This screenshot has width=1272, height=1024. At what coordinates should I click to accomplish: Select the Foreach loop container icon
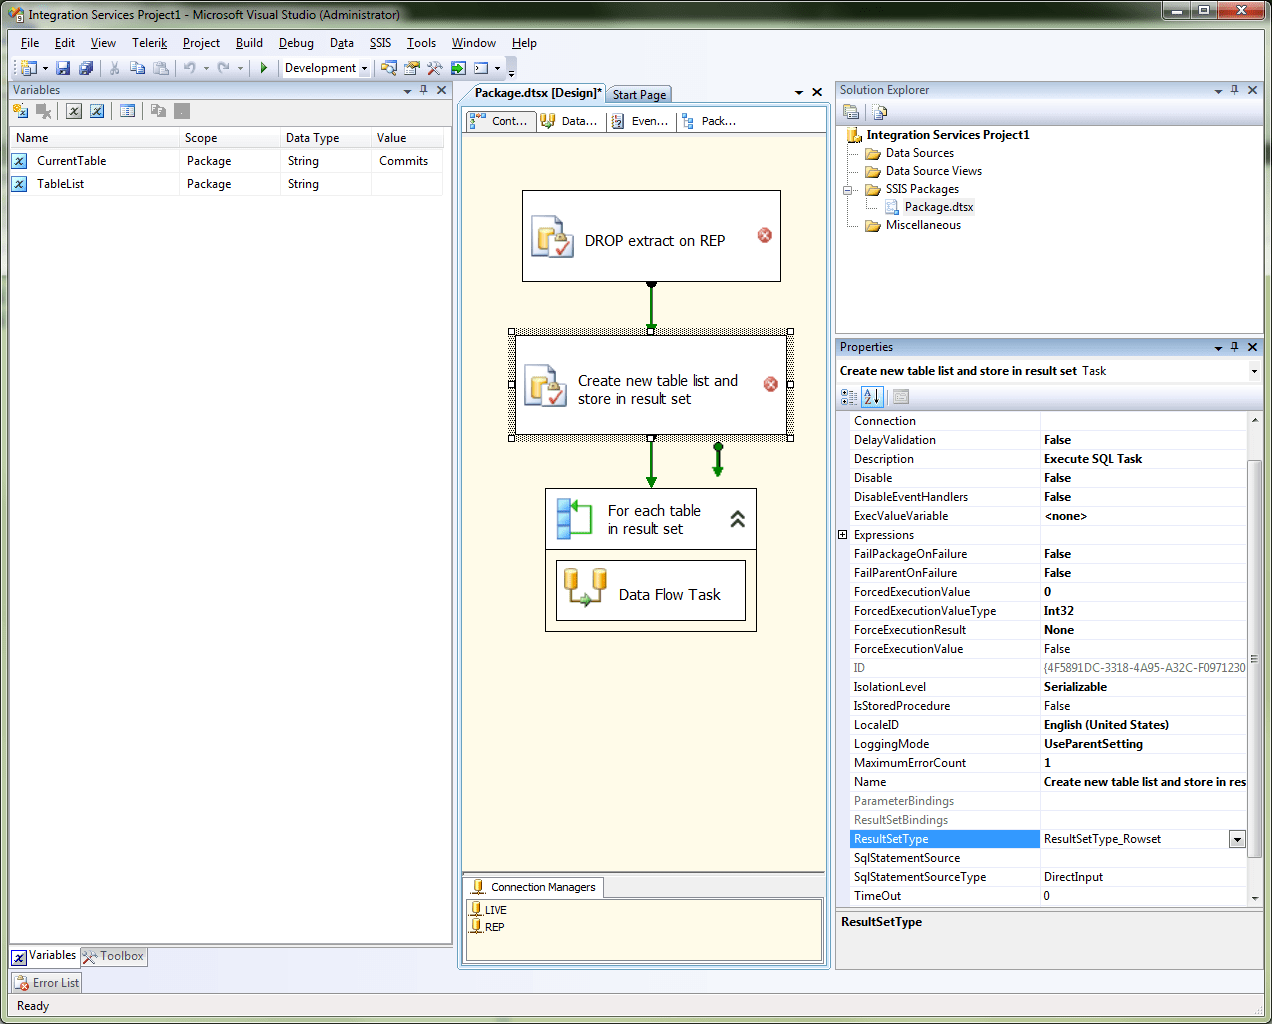(x=575, y=518)
